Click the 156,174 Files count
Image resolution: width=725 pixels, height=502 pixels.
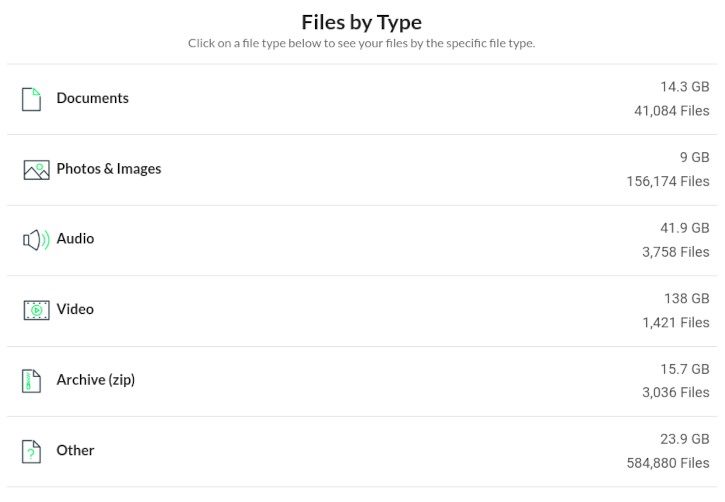pyautogui.click(x=668, y=181)
